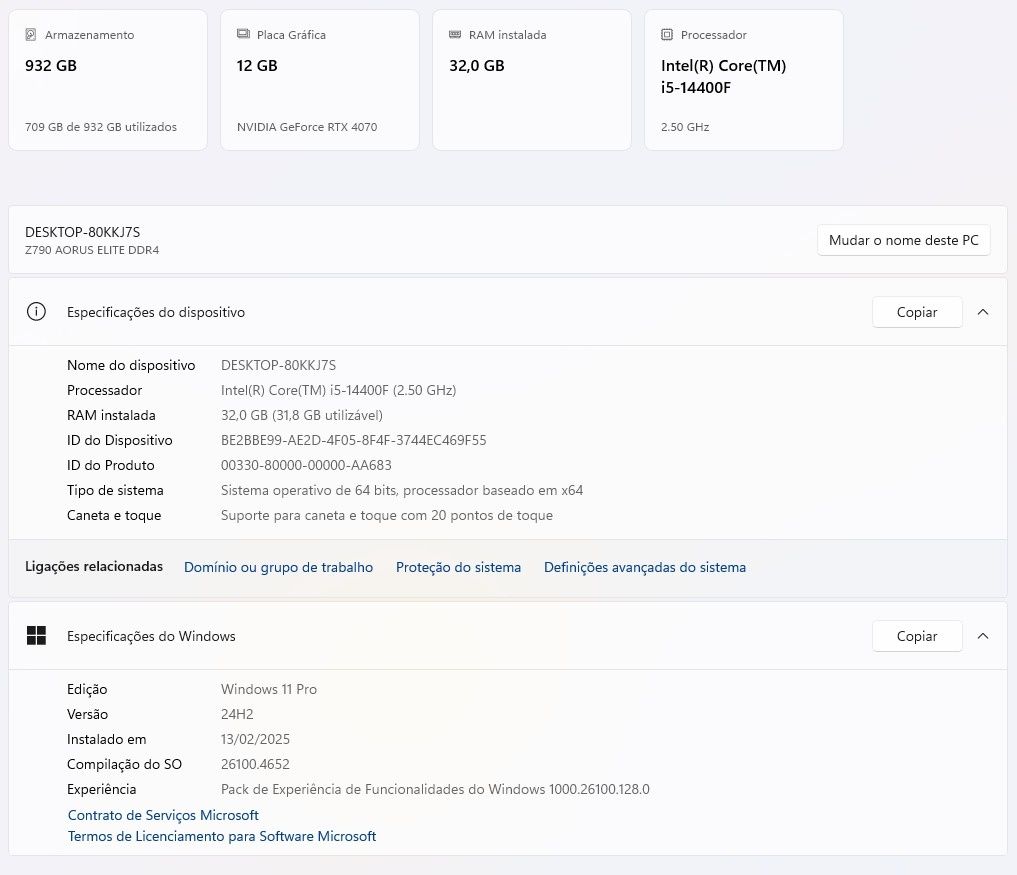Click the RAM chip icon beside RAM instalada
1017x875 pixels.
pyautogui.click(x=455, y=34)
